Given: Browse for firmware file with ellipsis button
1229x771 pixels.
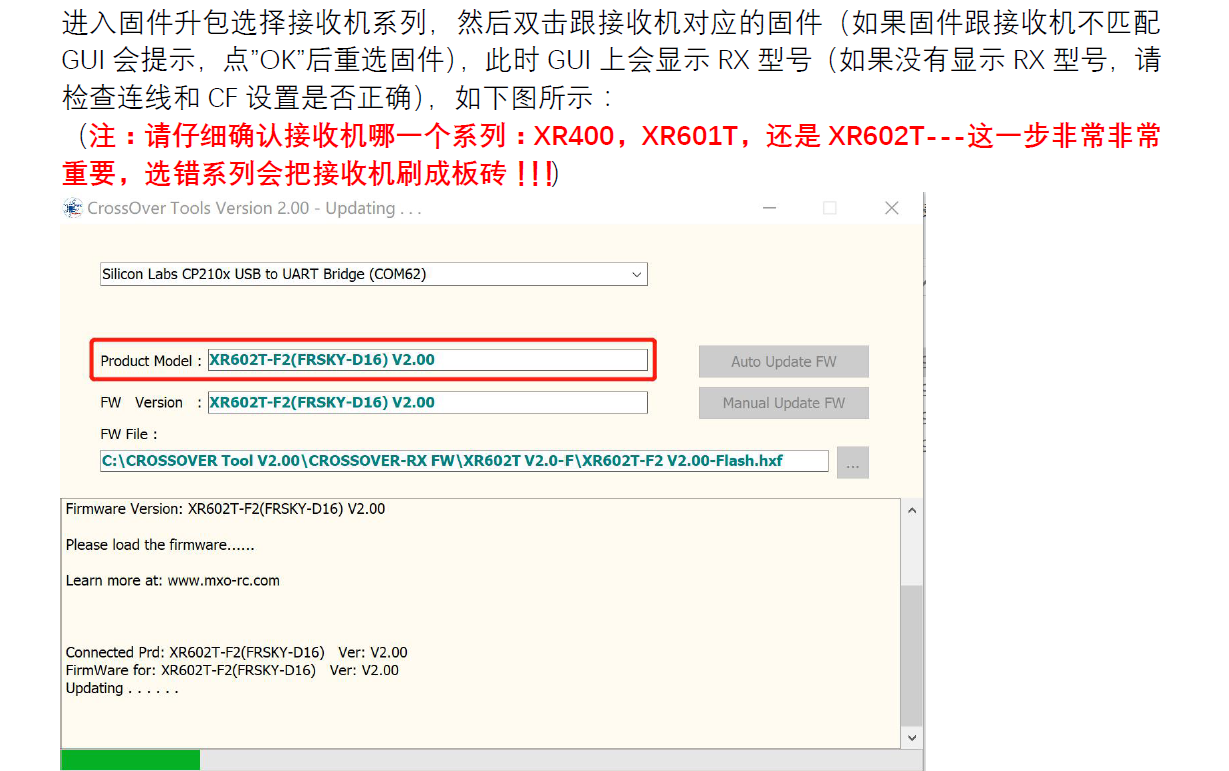Looking at the screenshot, I should pyautogui.click(x=853, y=462).
